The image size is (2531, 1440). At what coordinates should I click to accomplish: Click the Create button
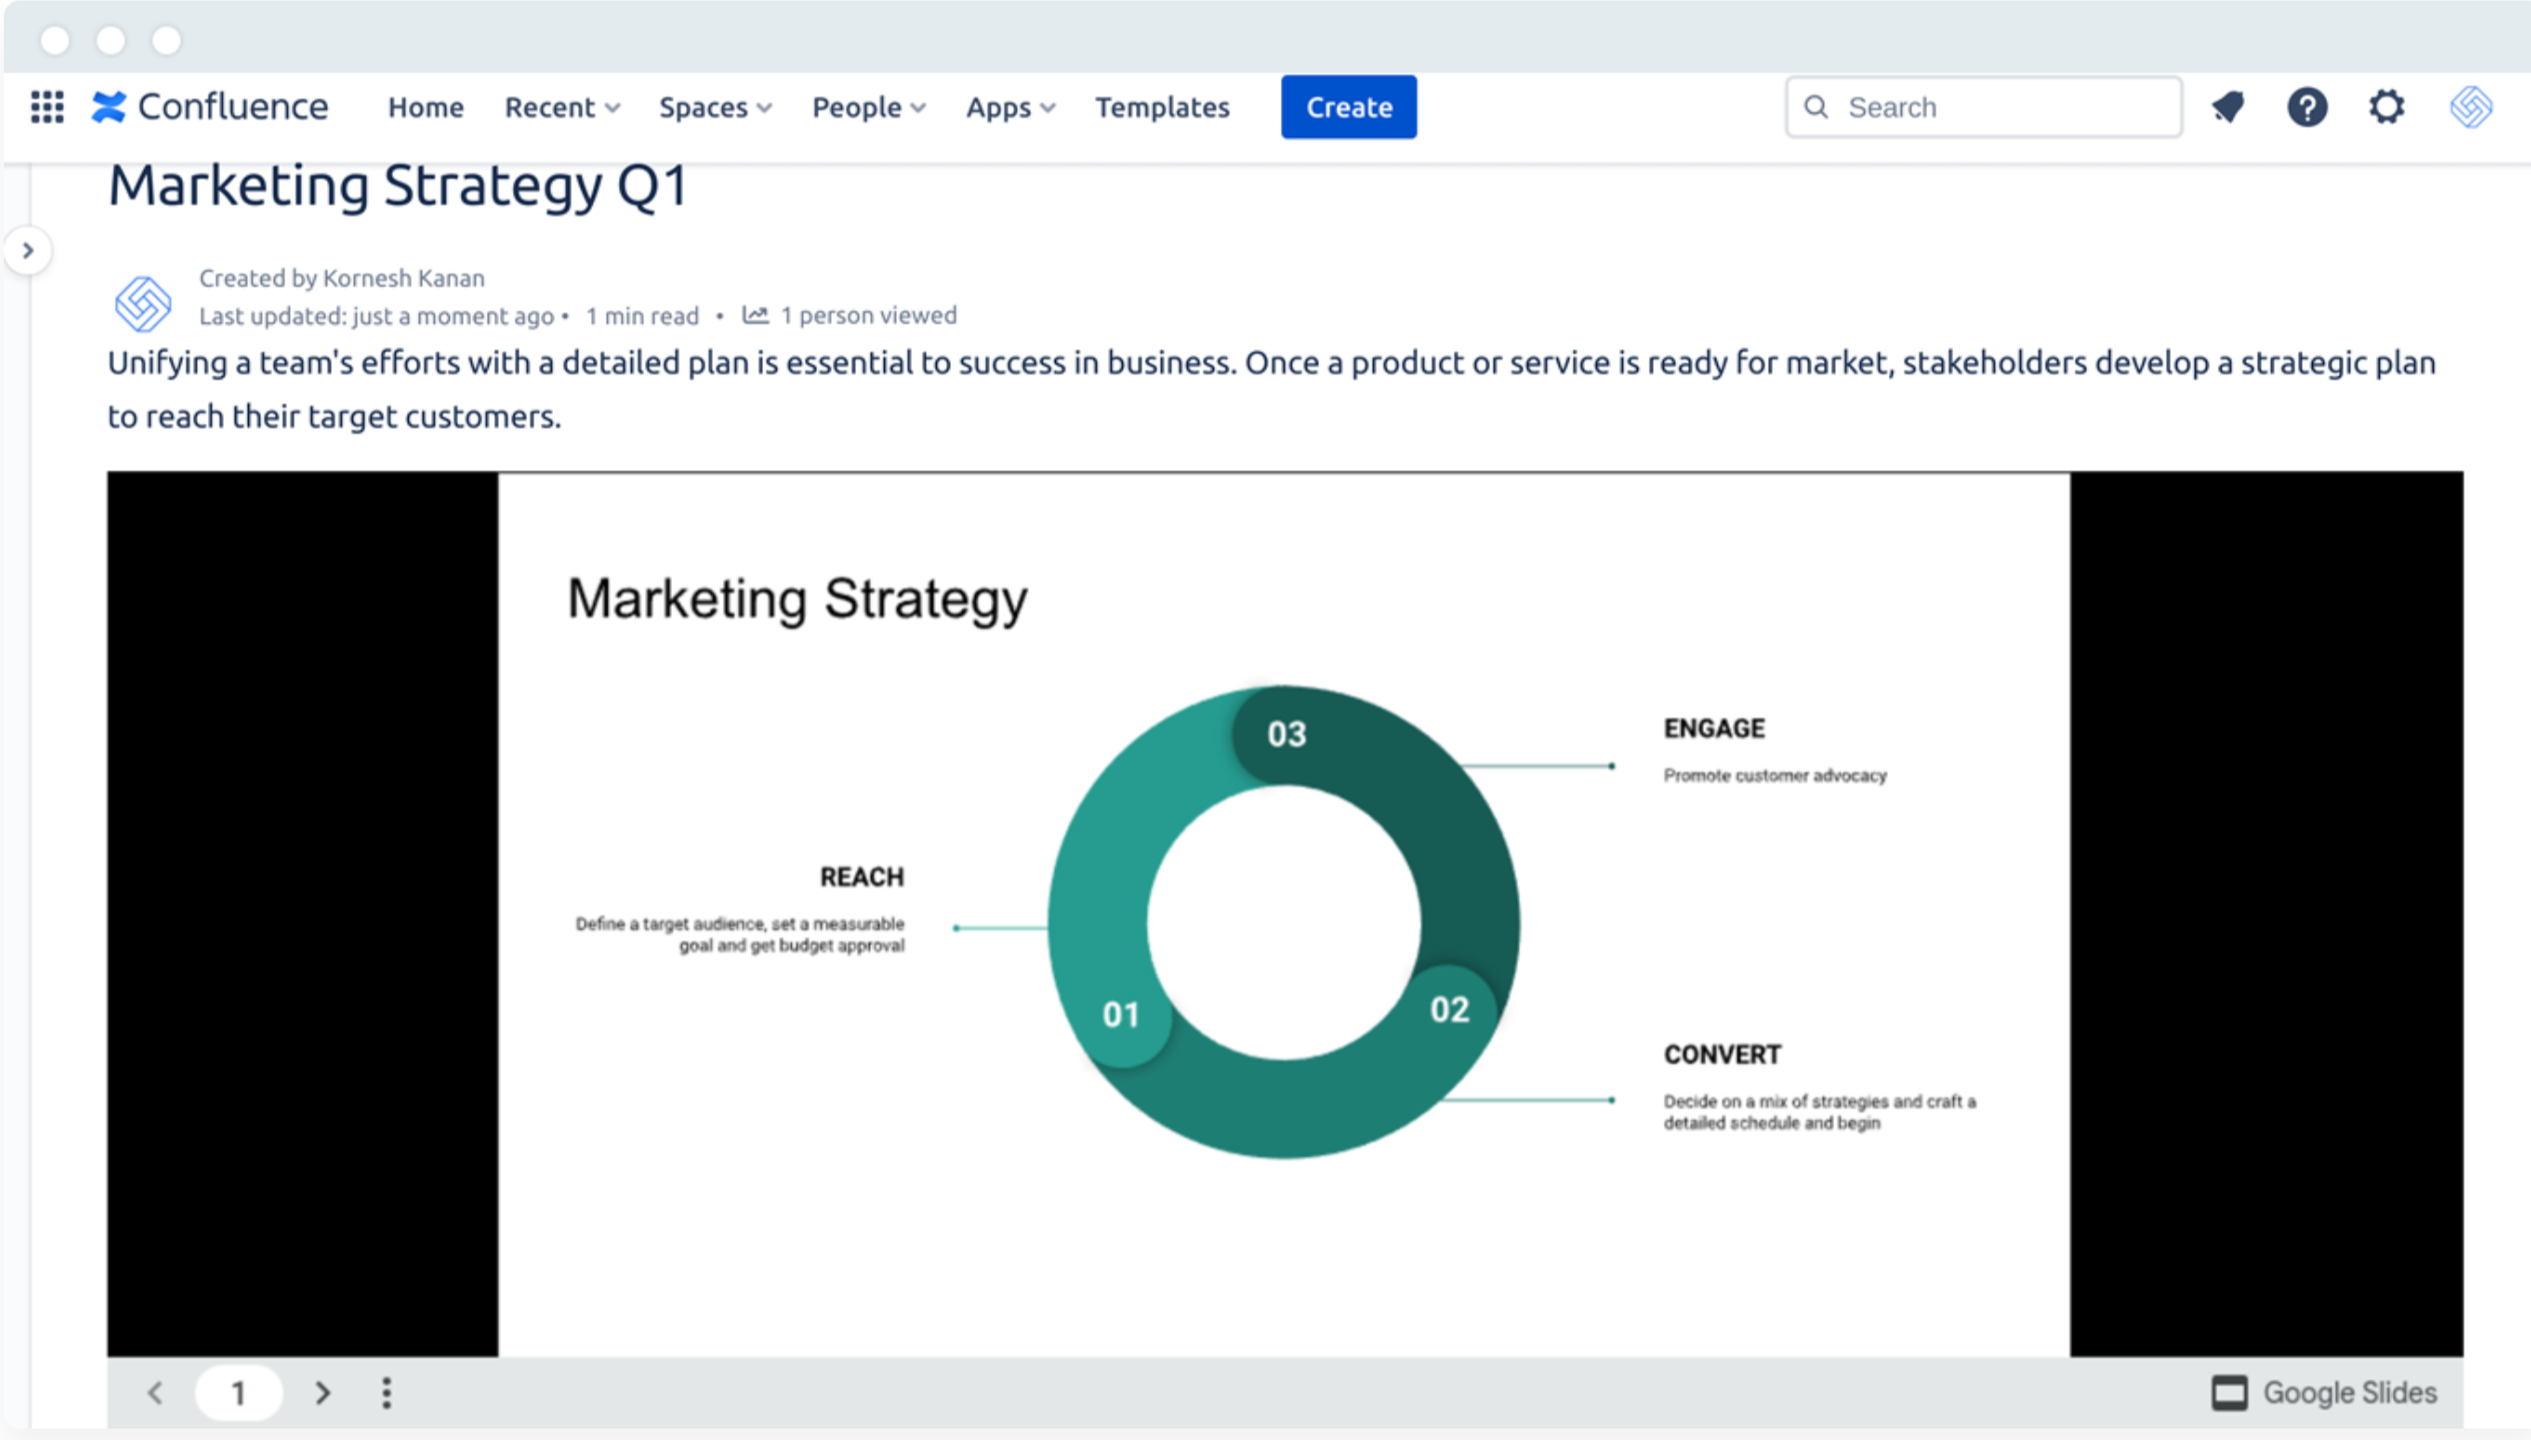[1348, 107]
